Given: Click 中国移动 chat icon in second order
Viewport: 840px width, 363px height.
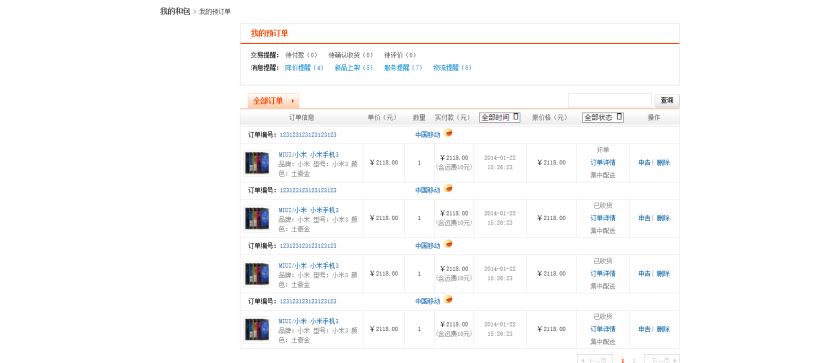Looking at the screenshot, I should 448,188.
